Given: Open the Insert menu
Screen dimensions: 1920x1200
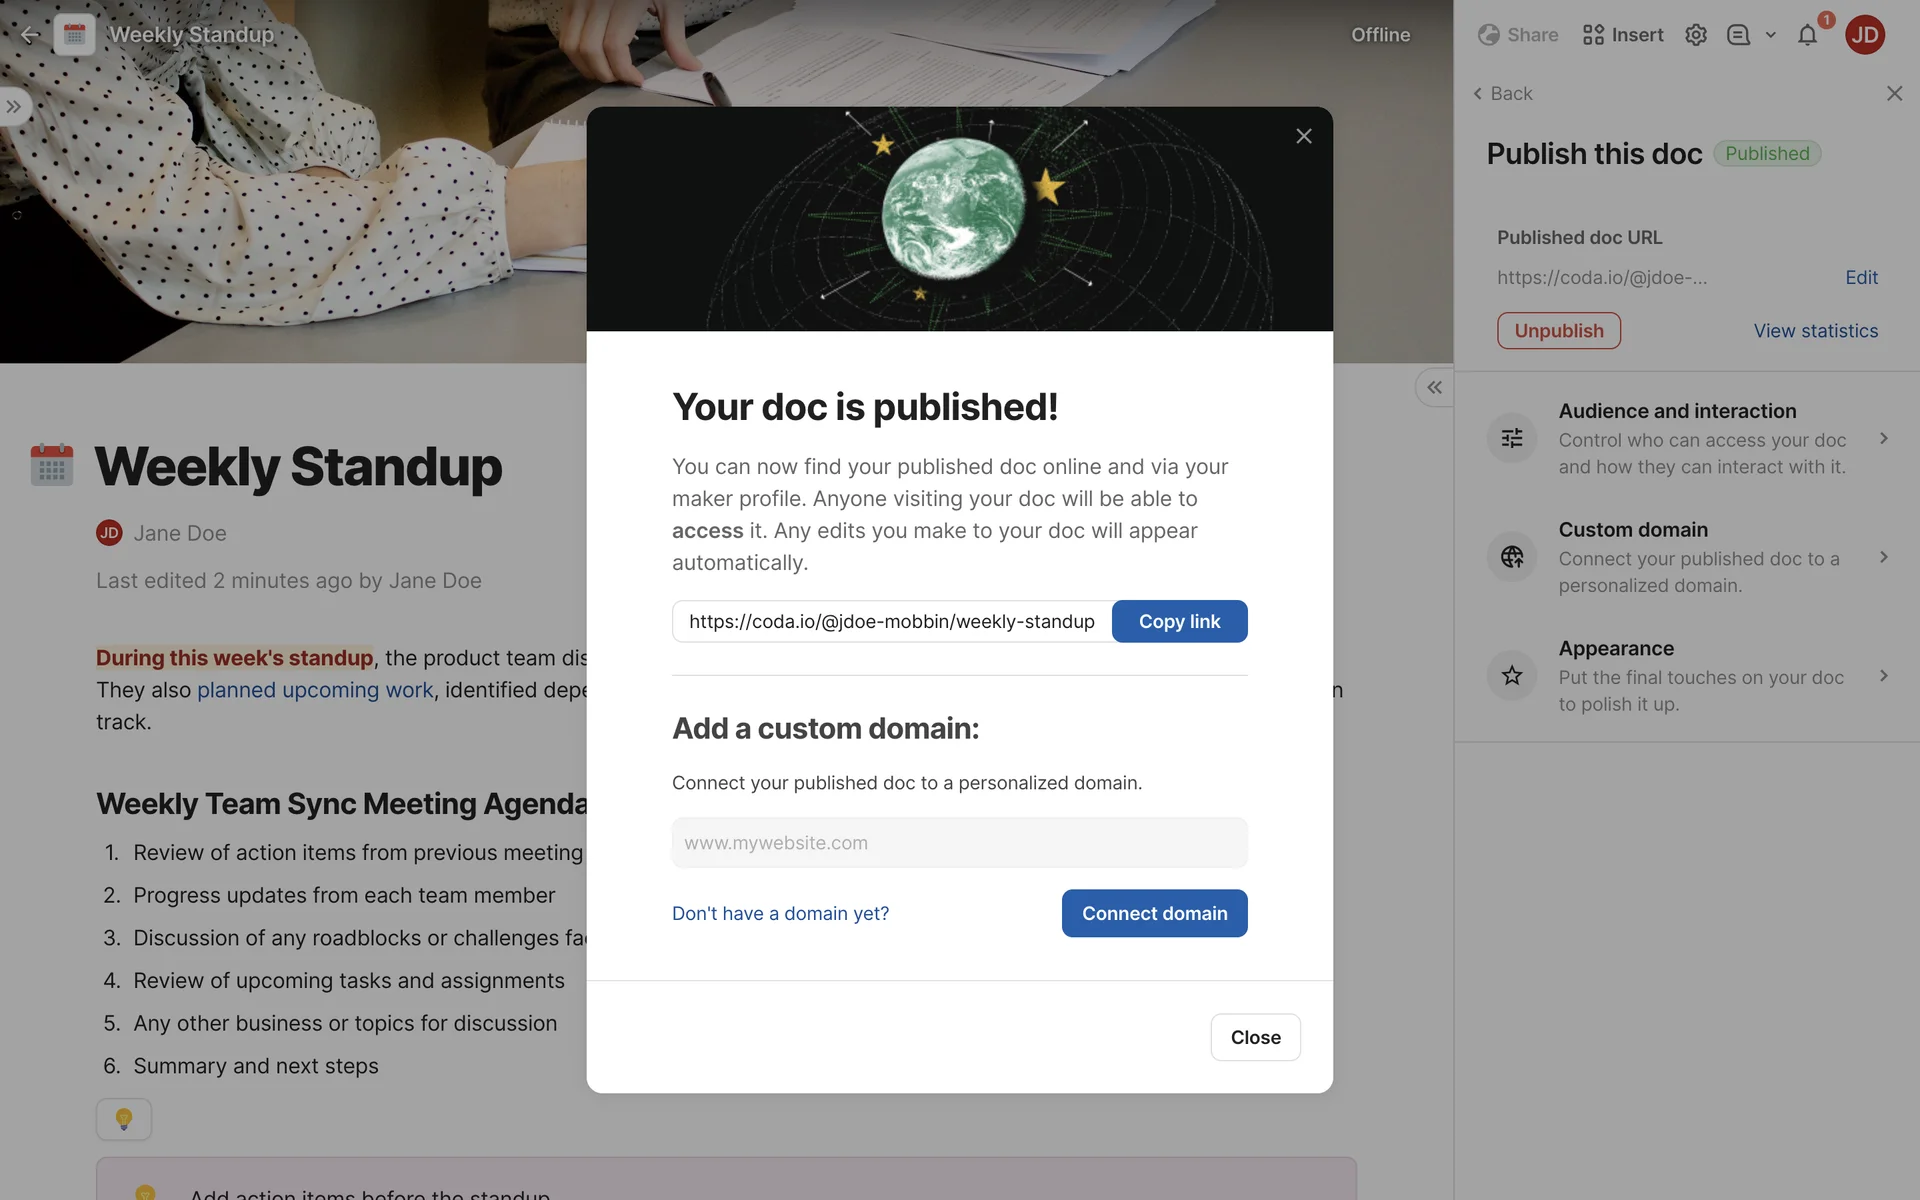Looking at the screenshot, I should (x=1623, y=35).
